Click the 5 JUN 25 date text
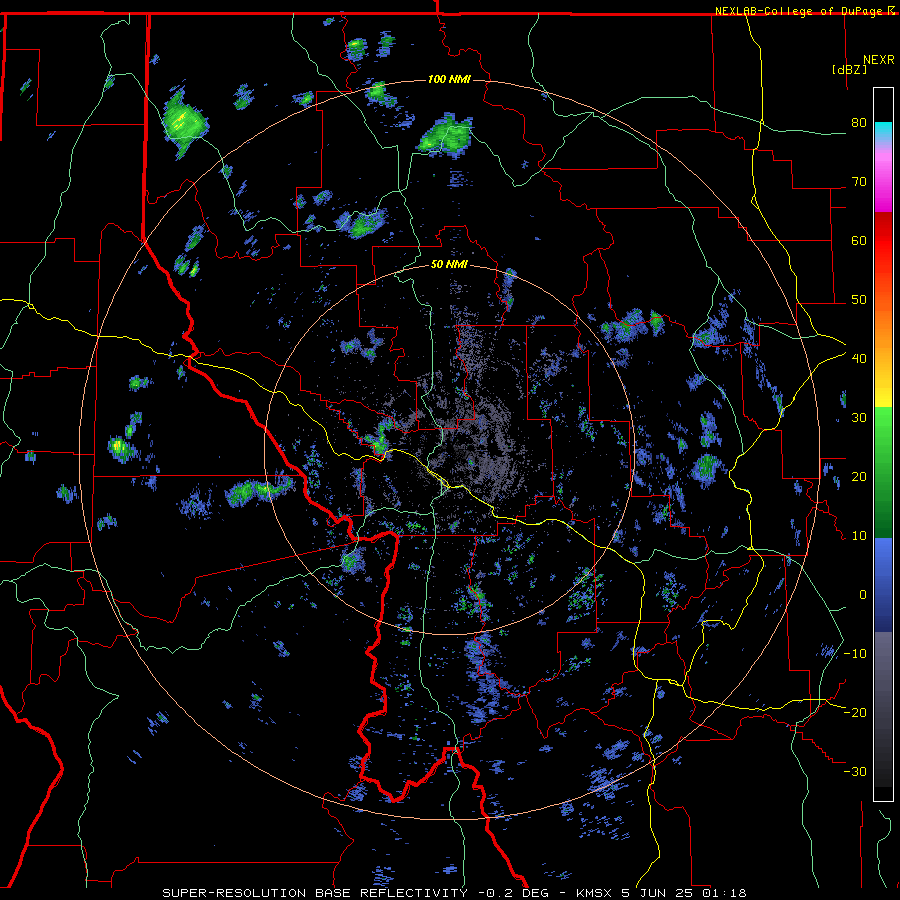 pyautogui.click(x=657, y=893)
